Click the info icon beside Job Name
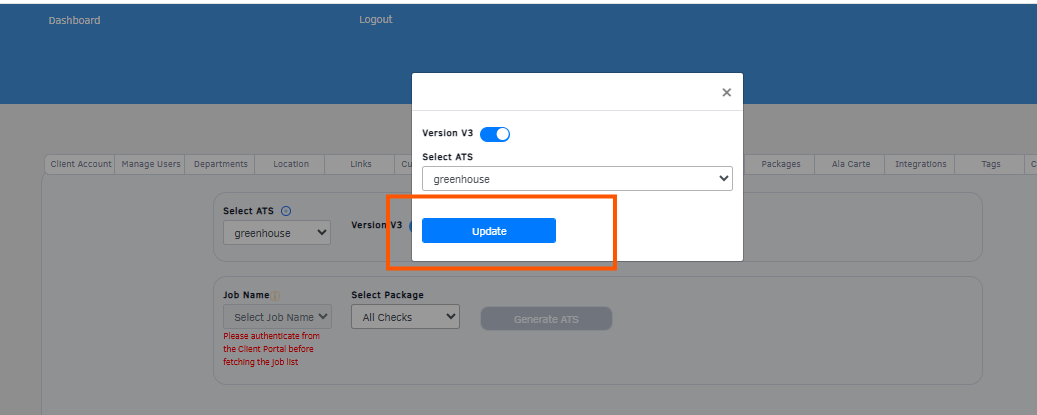 [x=276, y=296]
